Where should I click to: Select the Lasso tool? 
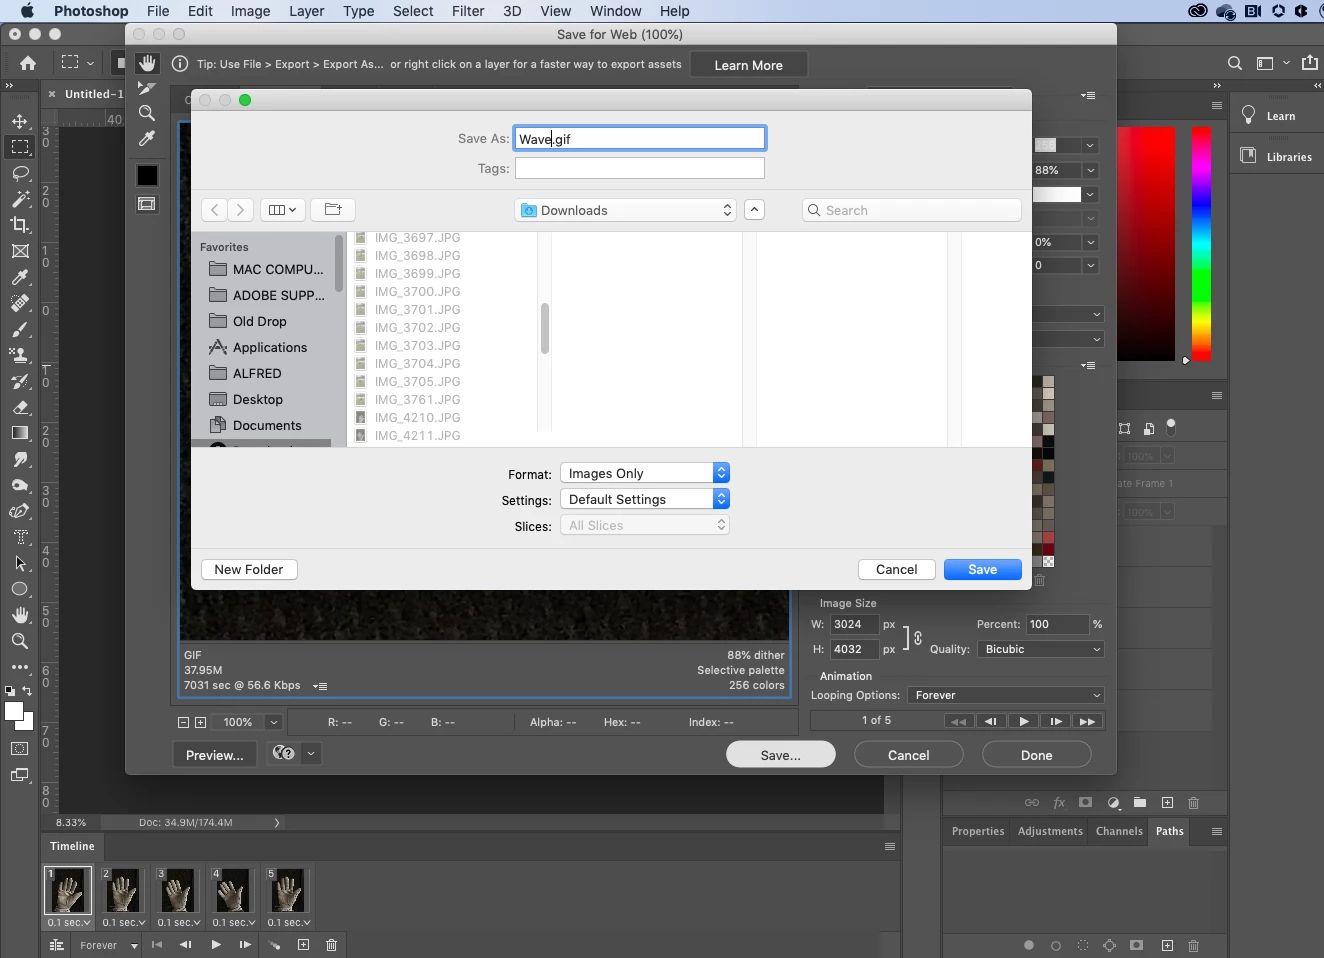click(x=20, y=173)
